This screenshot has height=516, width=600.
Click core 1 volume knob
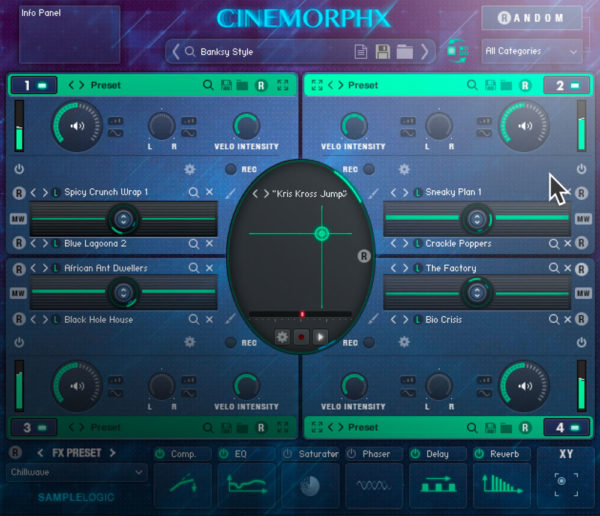tap(77, 126)
